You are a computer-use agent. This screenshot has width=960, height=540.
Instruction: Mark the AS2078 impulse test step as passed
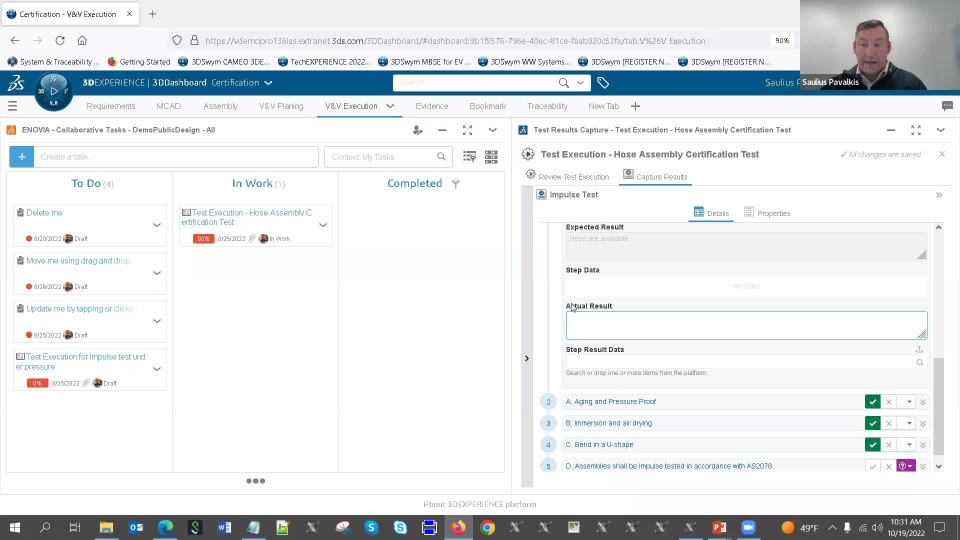pos(872,466)
